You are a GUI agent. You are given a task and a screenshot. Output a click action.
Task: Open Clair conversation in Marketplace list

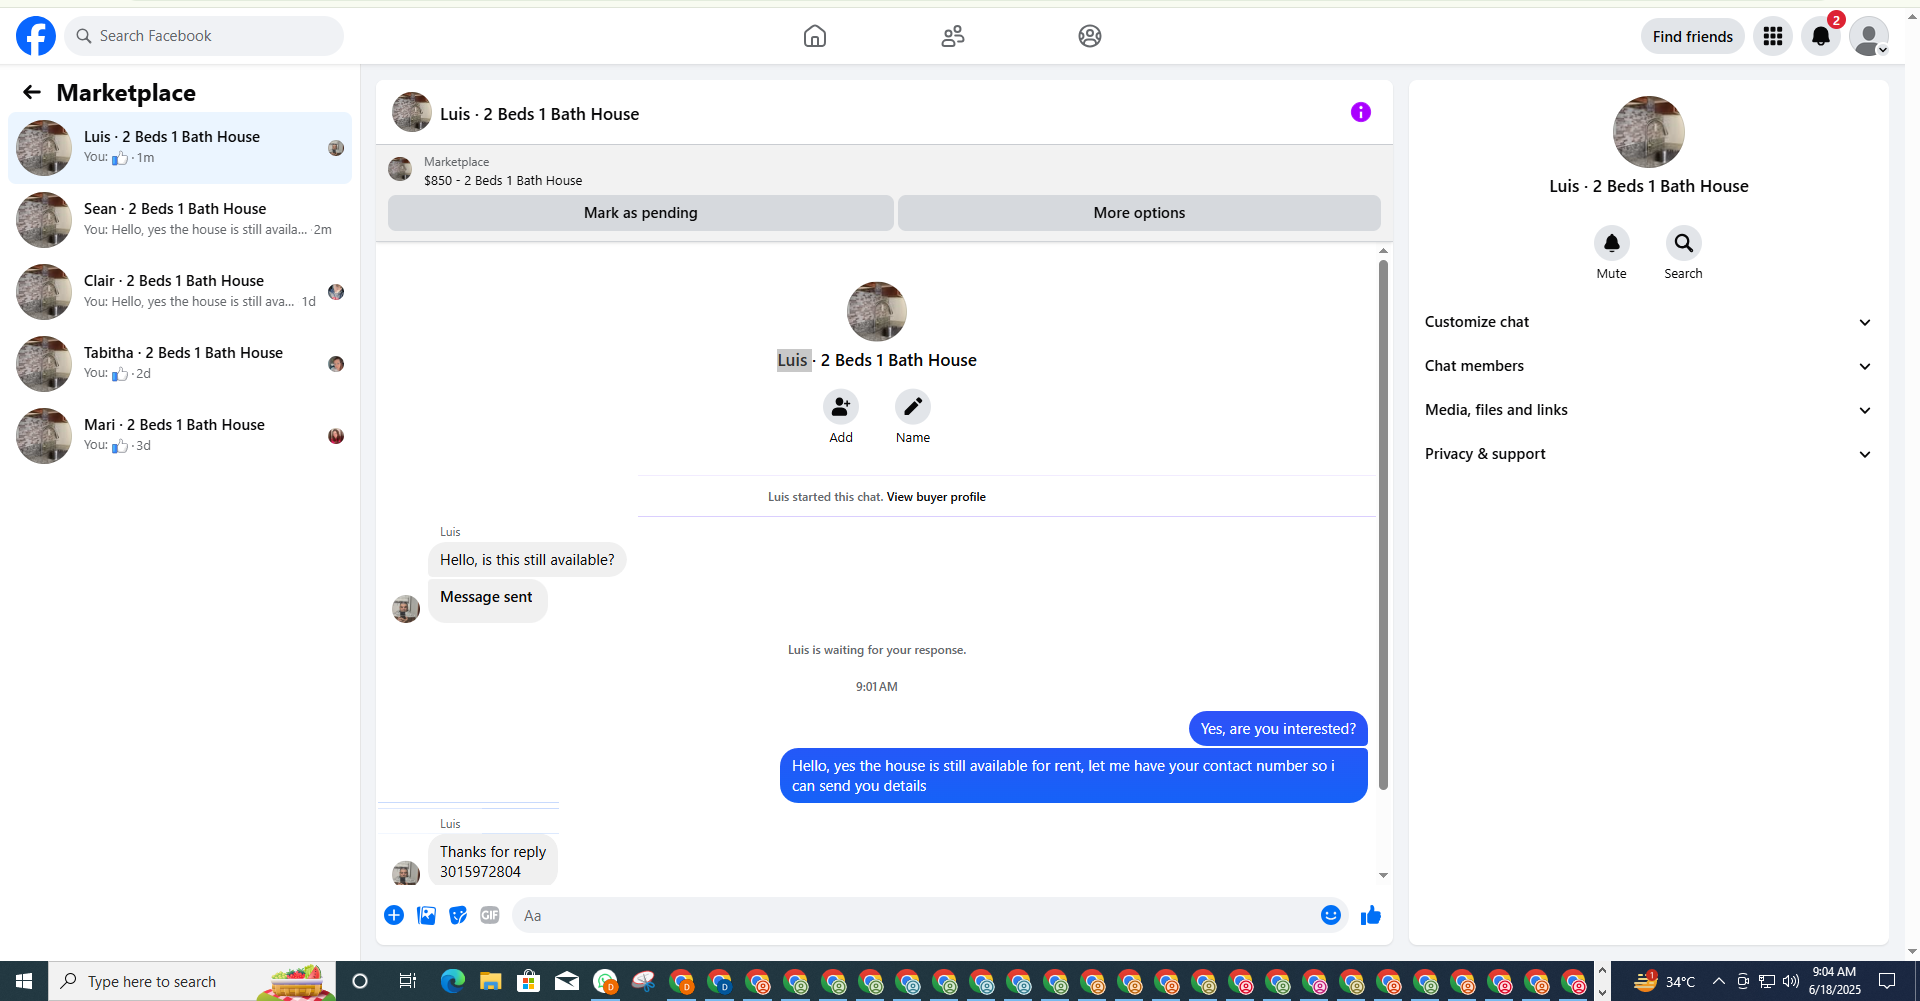coord(180,292)
